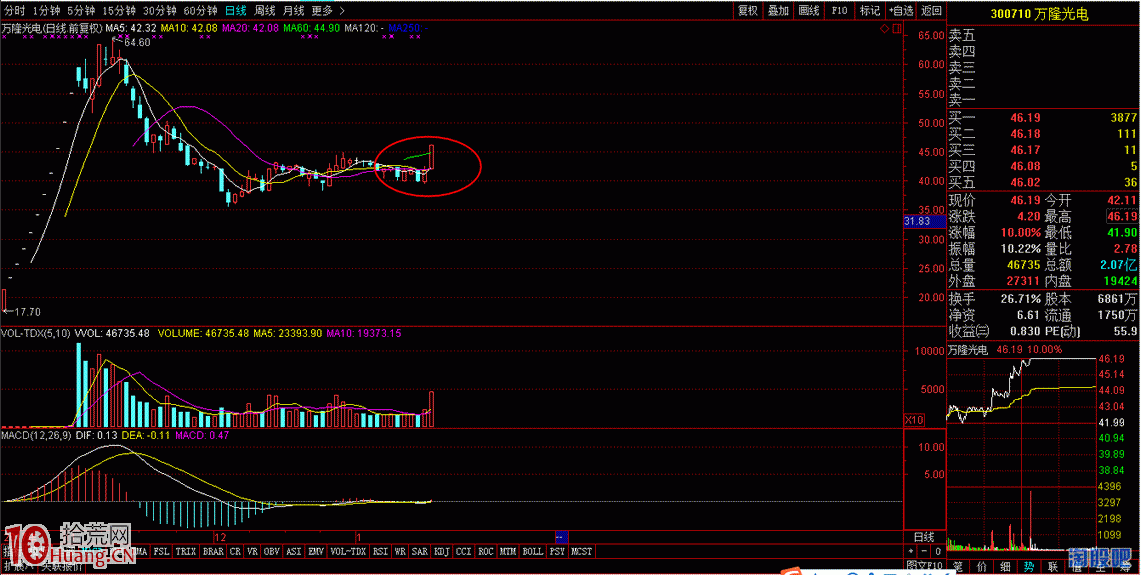Click the 涨幅 10.00% value
The image size is (1141, 575).
pyautogui.click(x=1021, y=232)
